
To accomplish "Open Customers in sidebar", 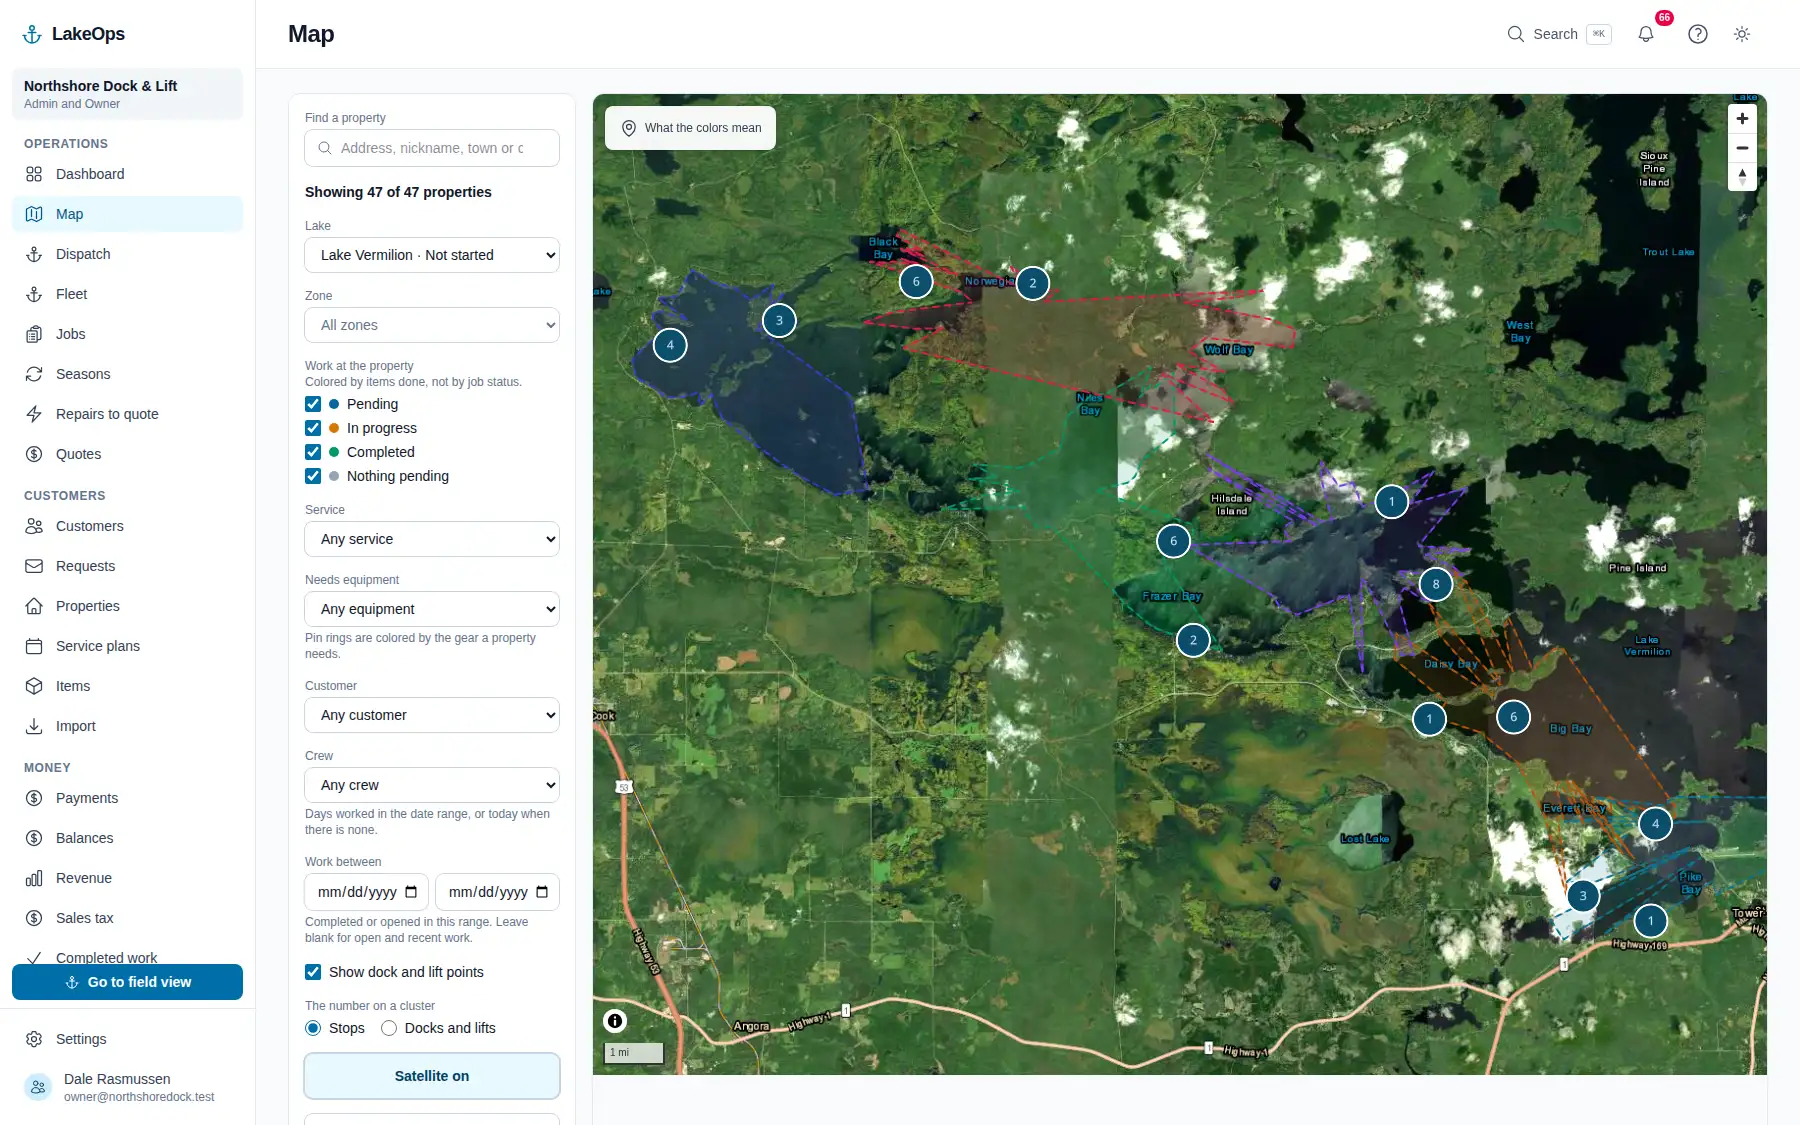I will click(127, 526).
